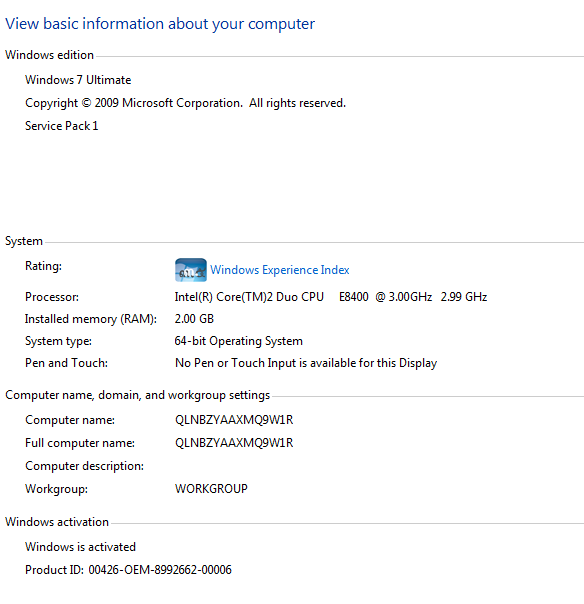
Task: Click the "System type:" label
Action: 59,341
